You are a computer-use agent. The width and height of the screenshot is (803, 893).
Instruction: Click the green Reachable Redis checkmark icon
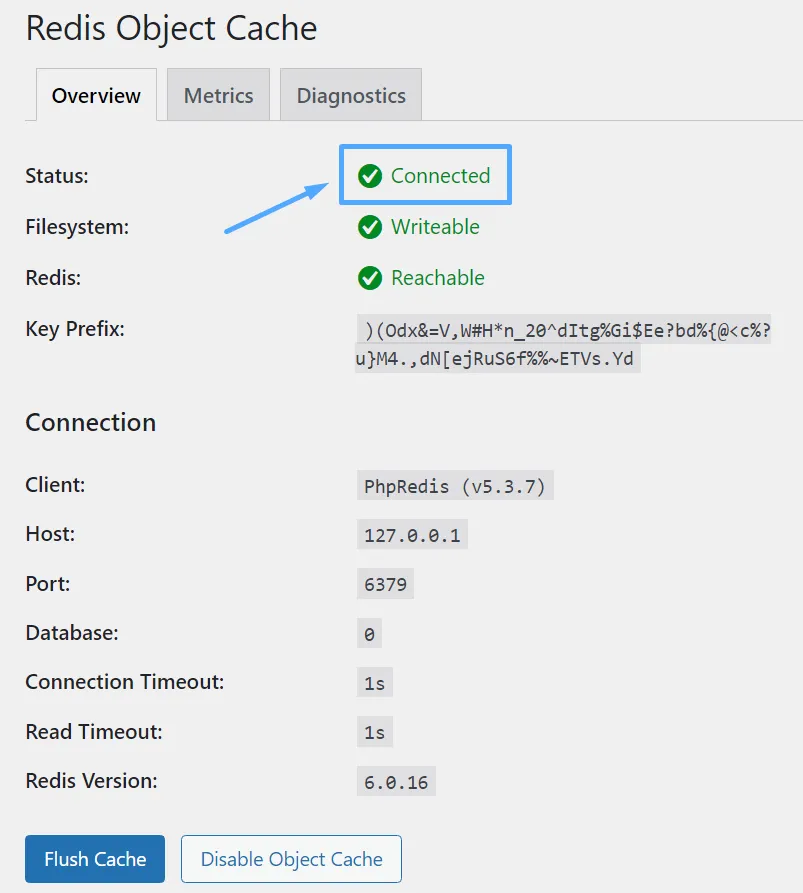[x=370, y=278]
